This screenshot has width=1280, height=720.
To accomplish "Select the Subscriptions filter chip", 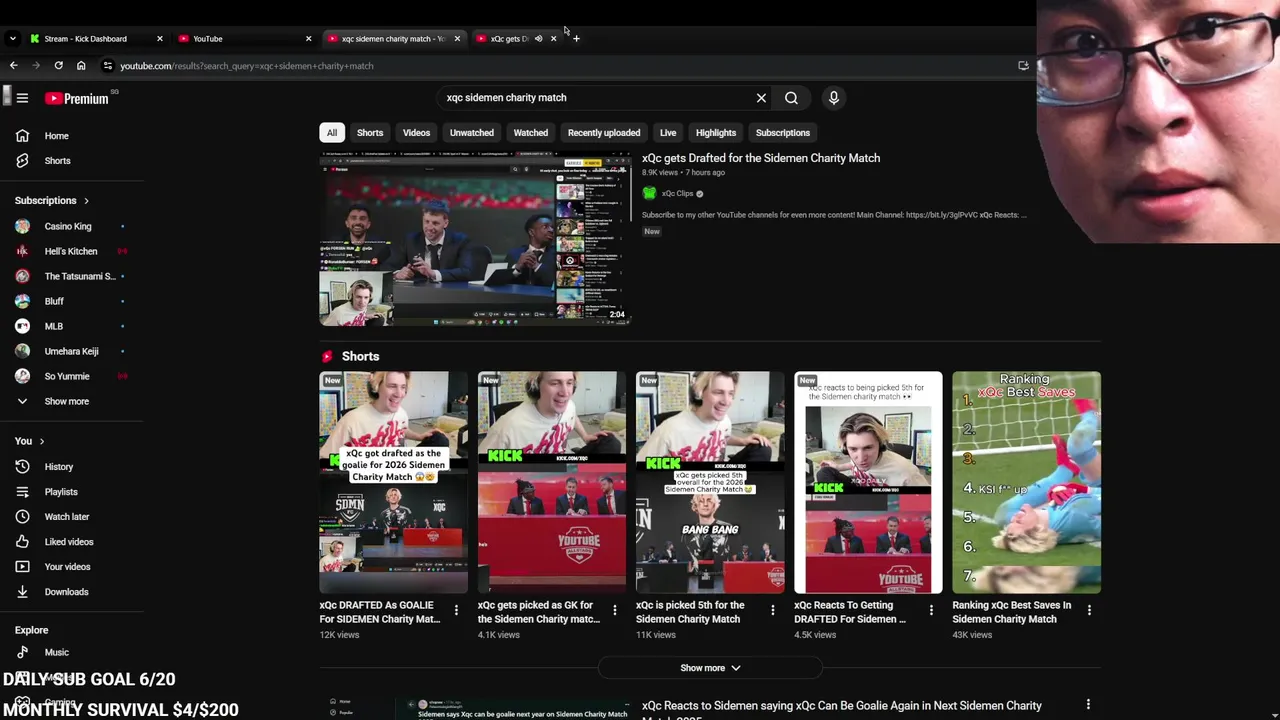I will click(x=782, y=133).
